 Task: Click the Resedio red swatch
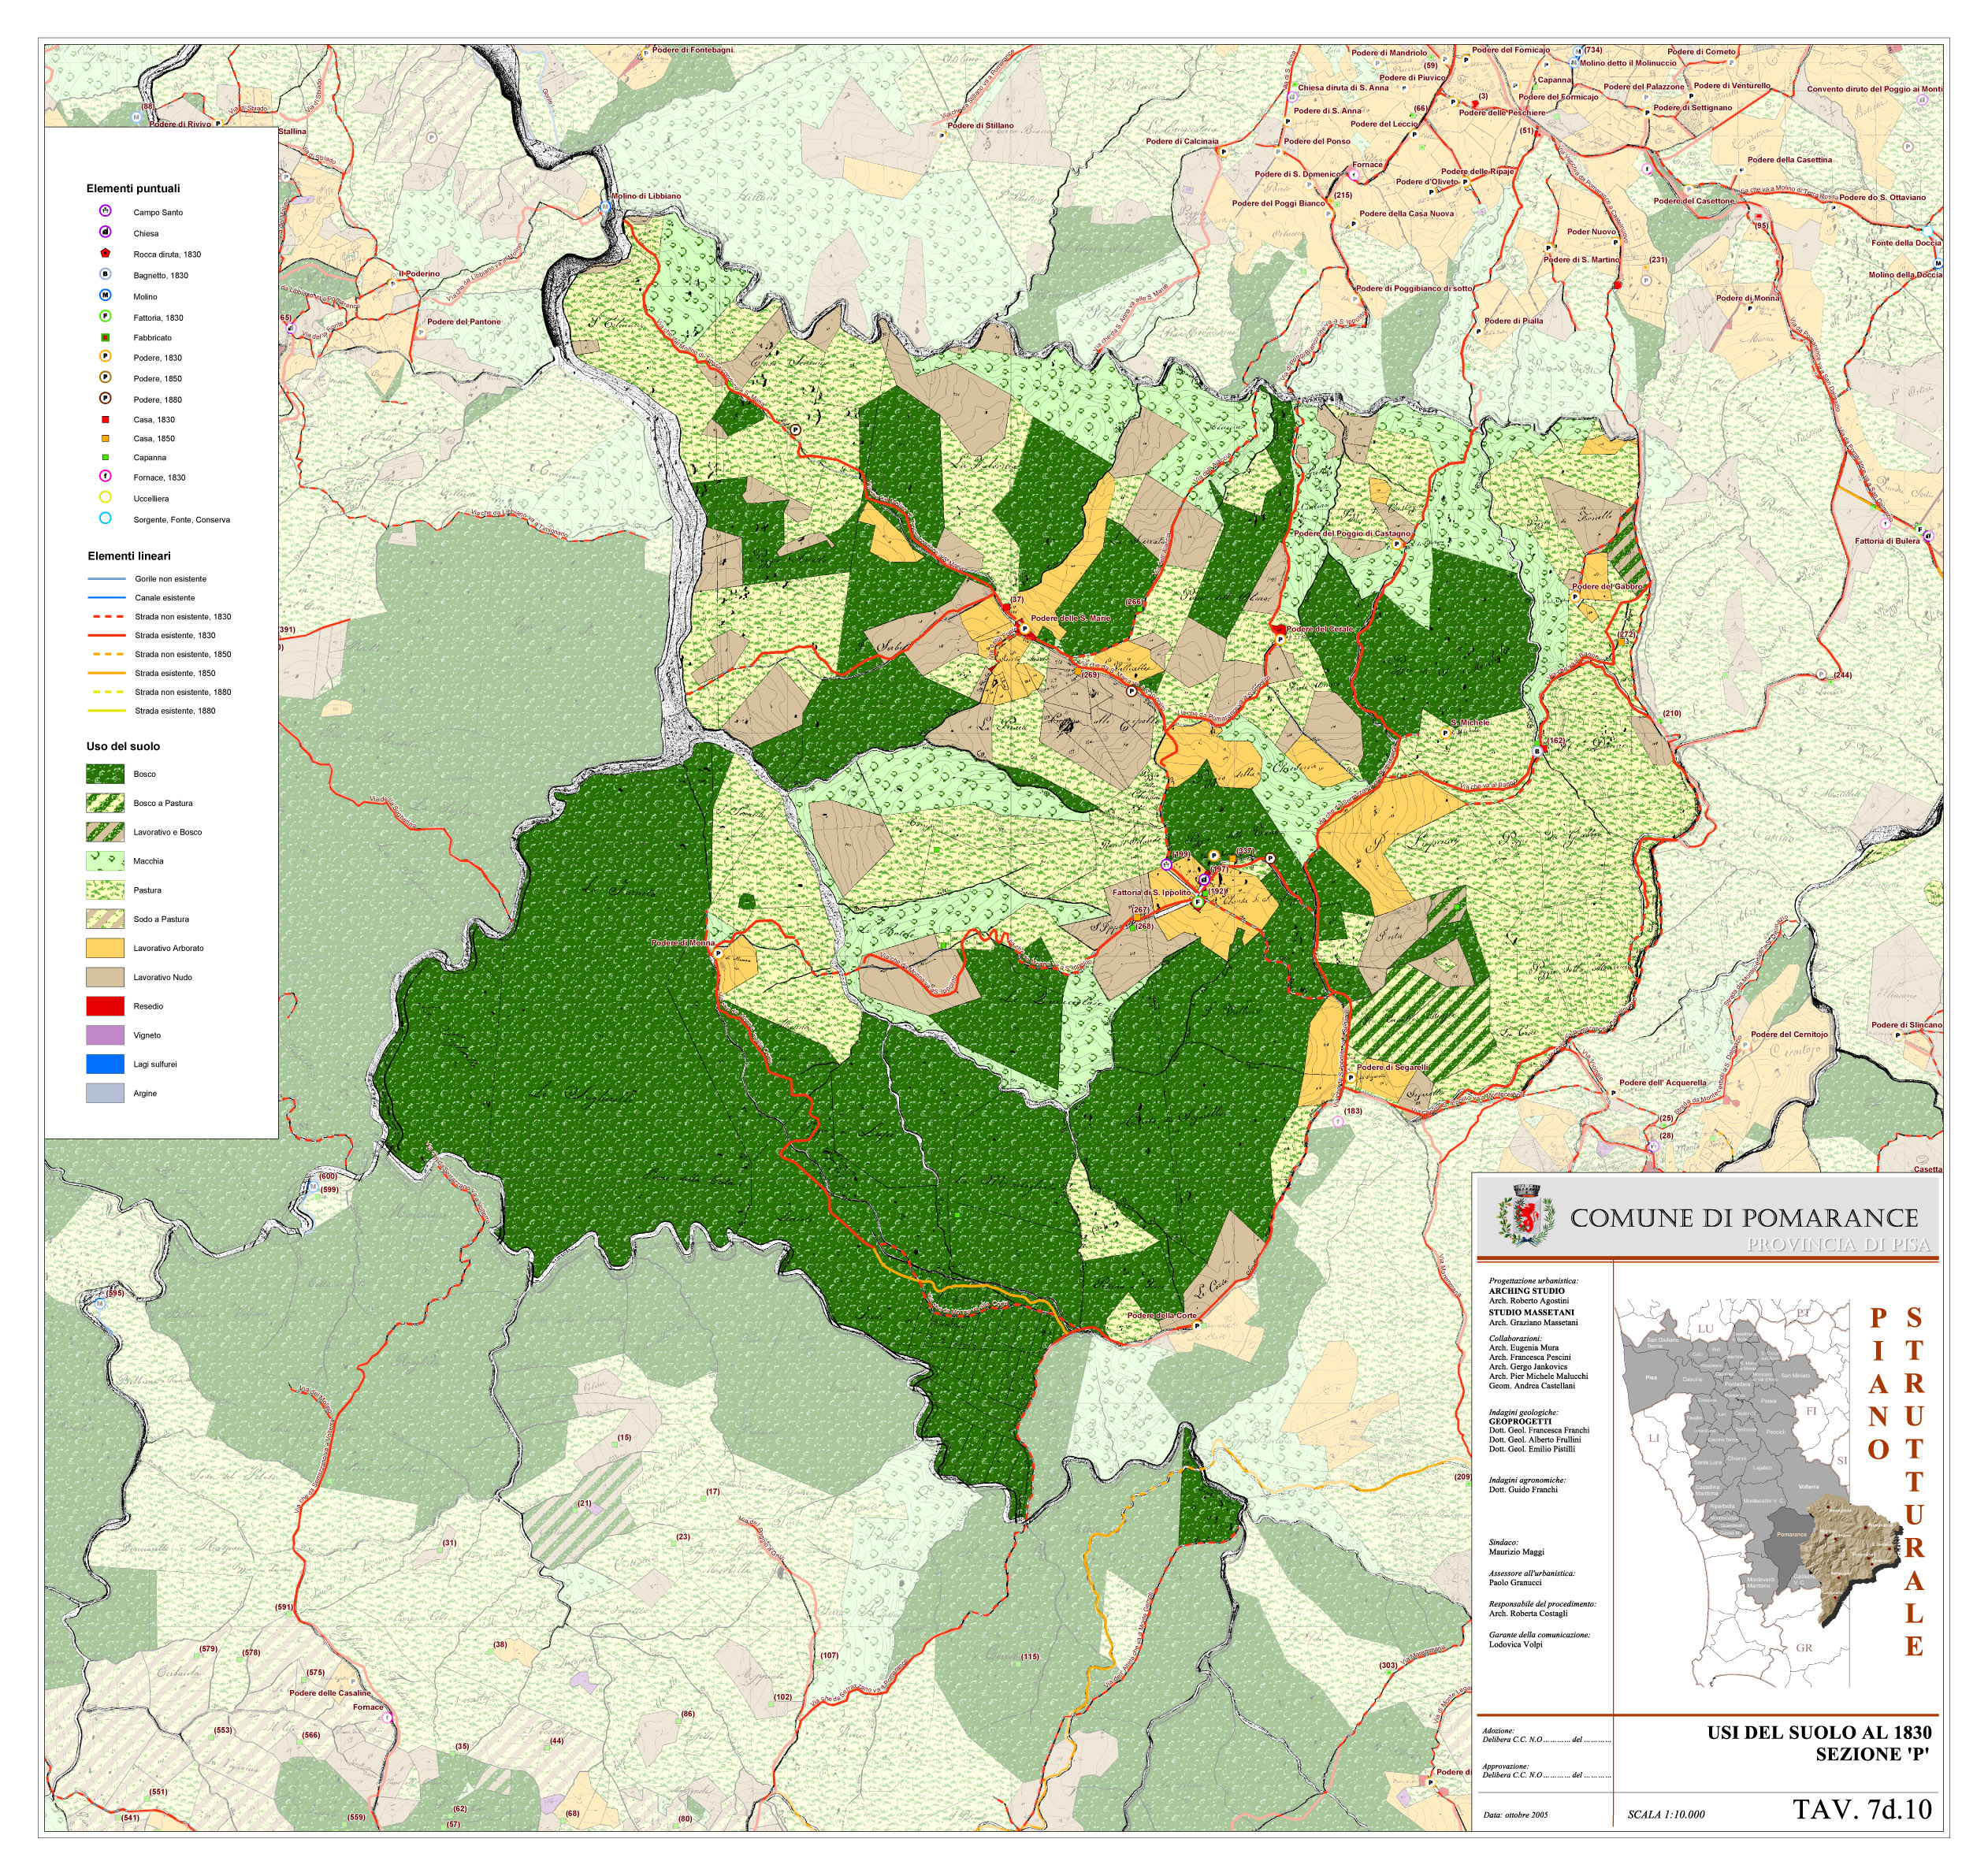point(105,1006)
